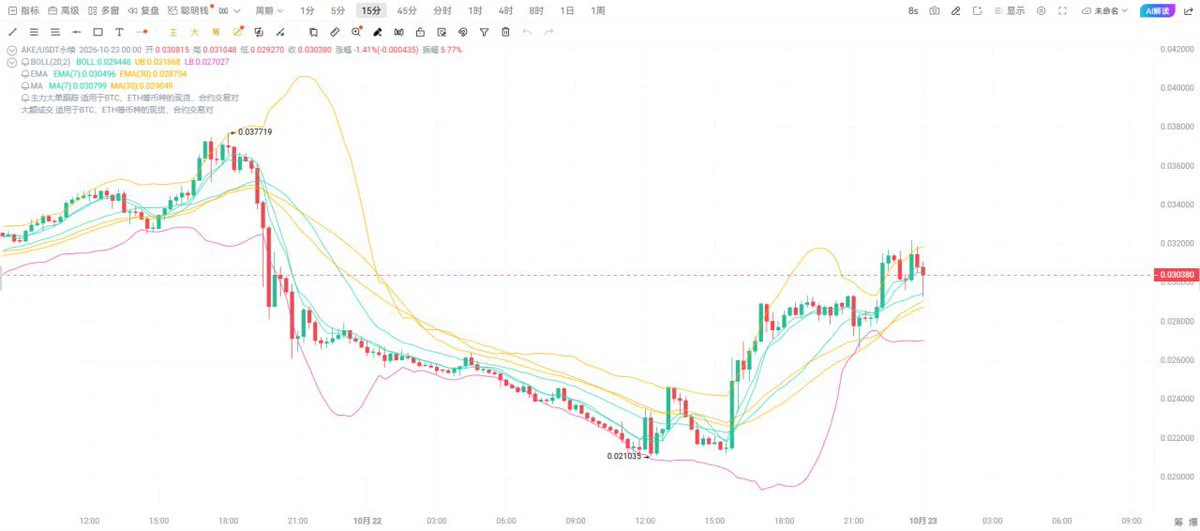Switch to the 1日 timeframe
The height and width of the screenshot is (531, 1200).
567,10
